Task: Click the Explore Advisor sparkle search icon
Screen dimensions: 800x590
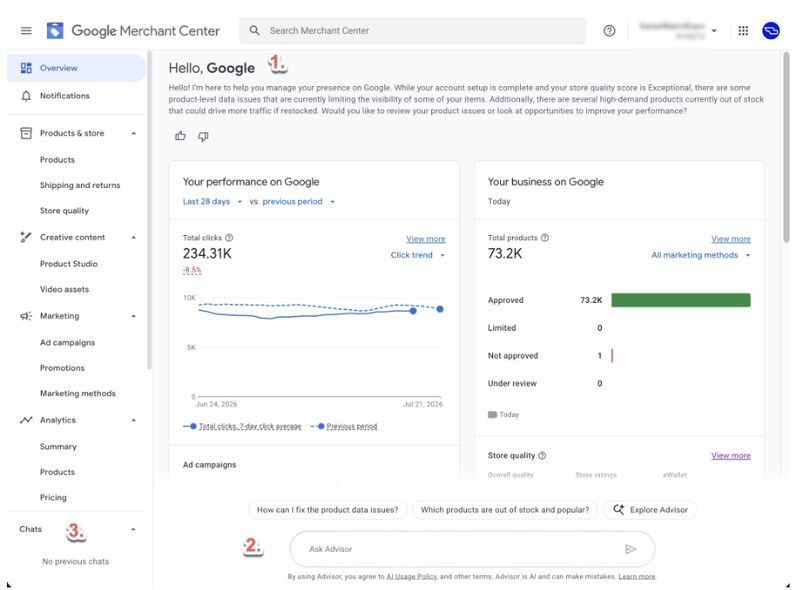Action: pos(618,509)
